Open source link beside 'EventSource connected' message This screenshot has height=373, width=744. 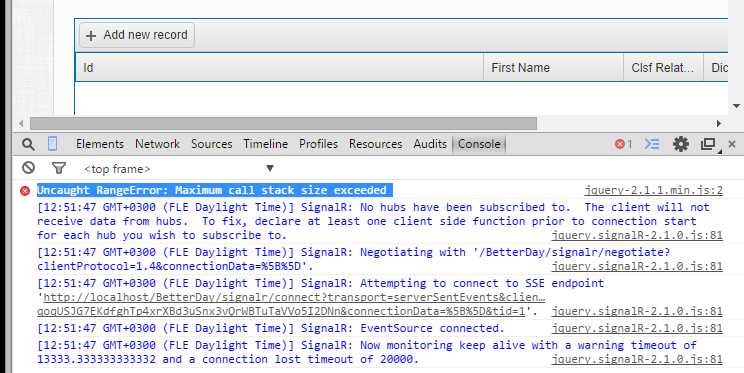tap(637, 328)
